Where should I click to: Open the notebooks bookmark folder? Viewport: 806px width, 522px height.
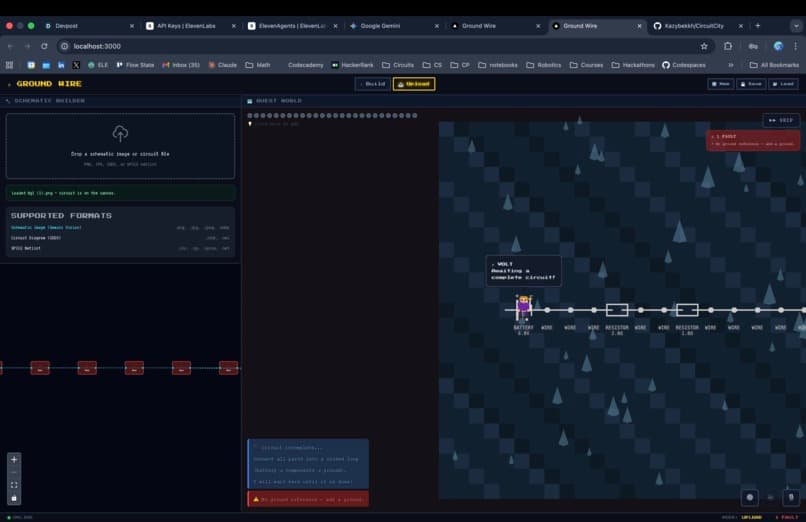point(498,65)
